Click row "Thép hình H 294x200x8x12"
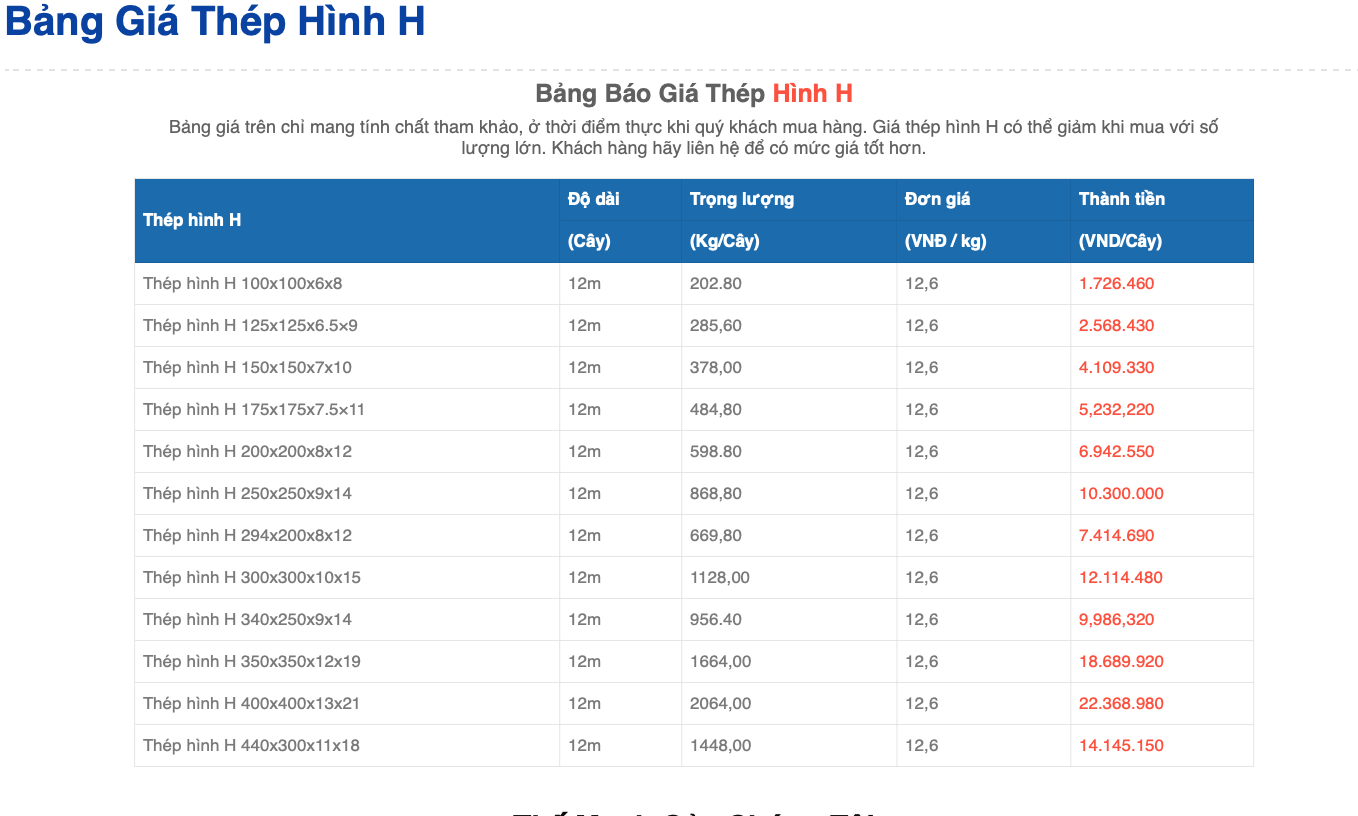This screenshot has height=816, width=1358. tap(694, 536)
